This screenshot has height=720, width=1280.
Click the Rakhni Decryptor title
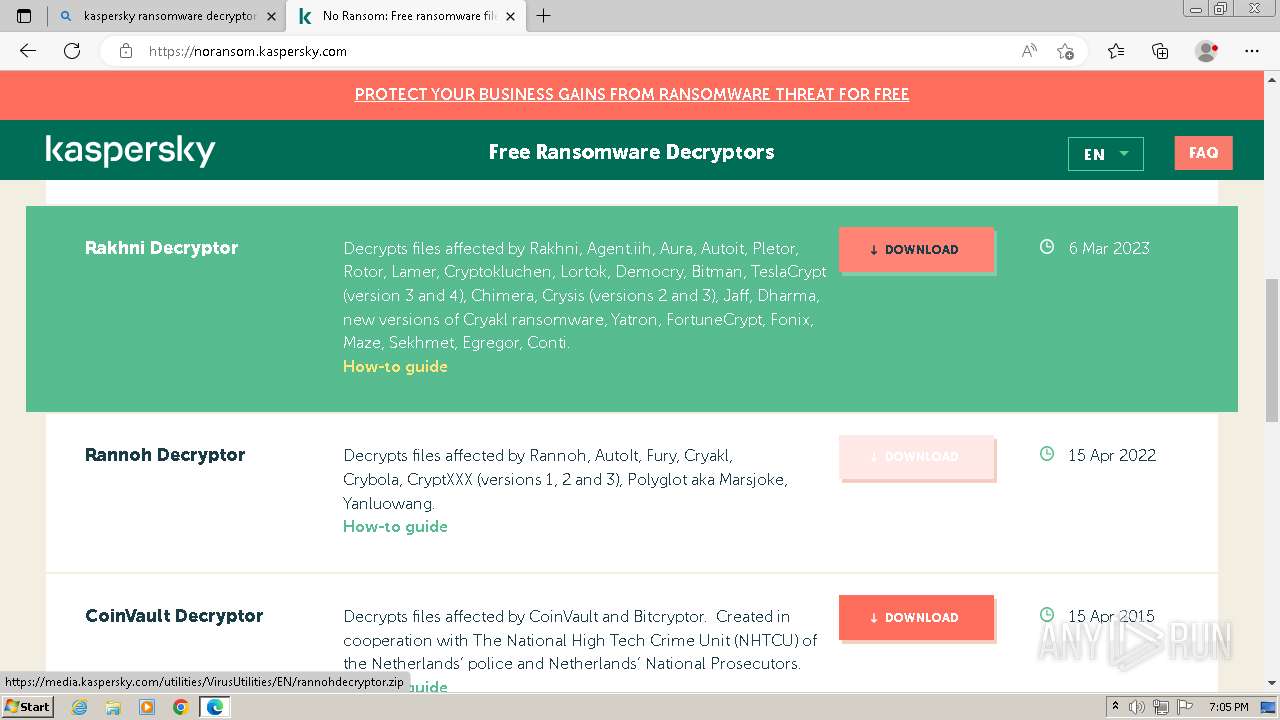161,248
